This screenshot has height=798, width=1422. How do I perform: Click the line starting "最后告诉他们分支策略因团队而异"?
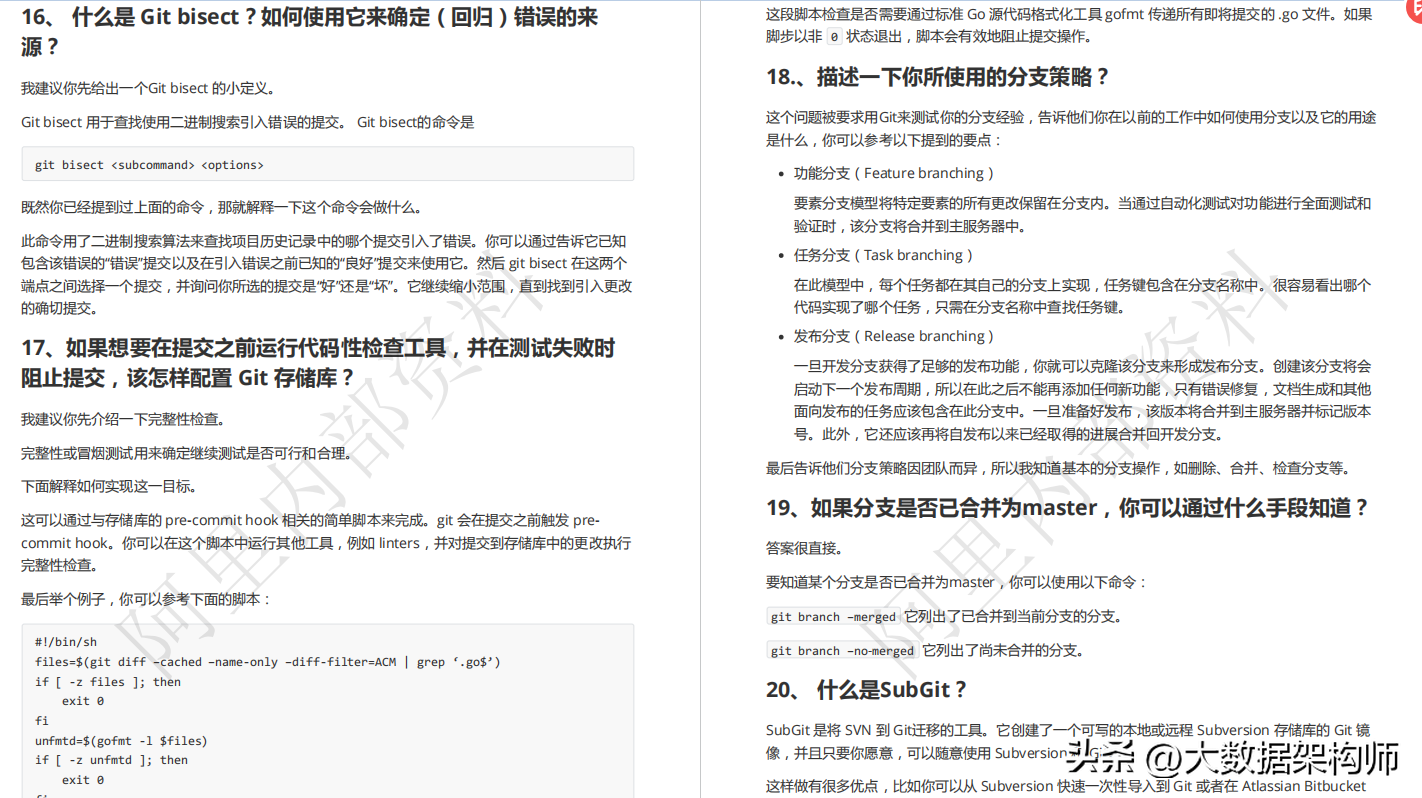tap(1059, 468)
